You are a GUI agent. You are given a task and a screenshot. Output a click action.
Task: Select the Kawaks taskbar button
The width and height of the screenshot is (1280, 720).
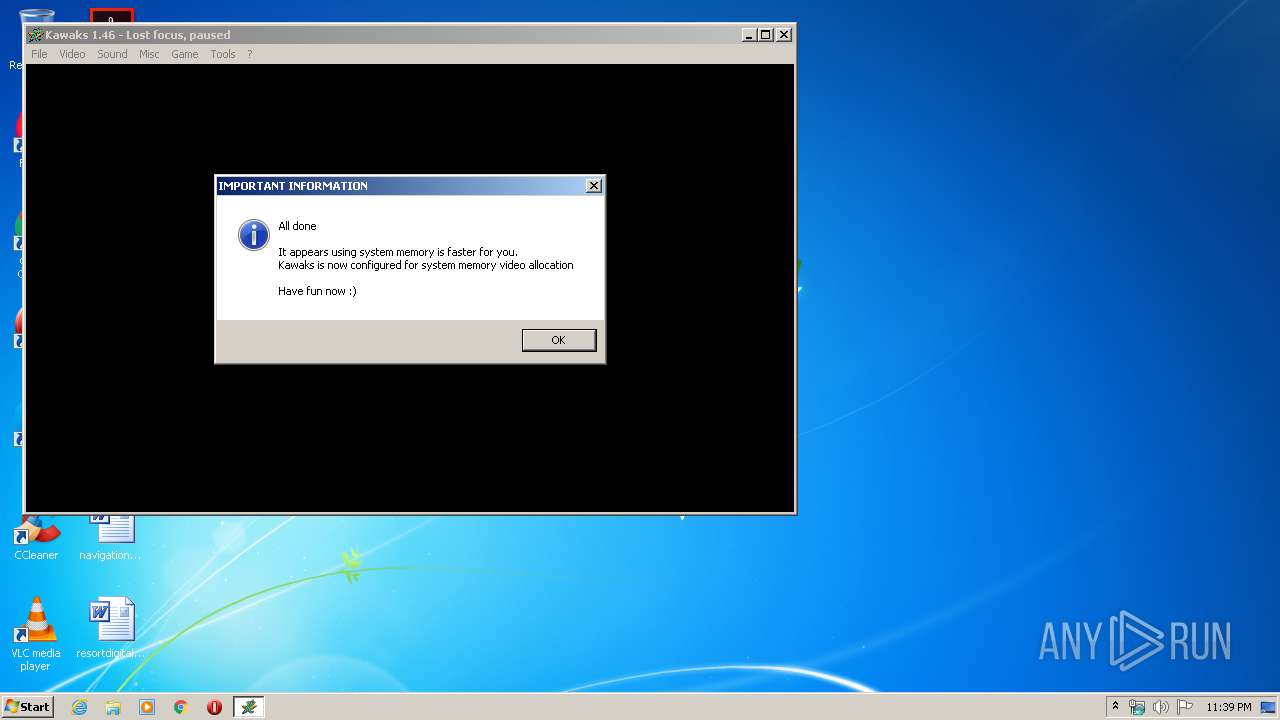249,707
